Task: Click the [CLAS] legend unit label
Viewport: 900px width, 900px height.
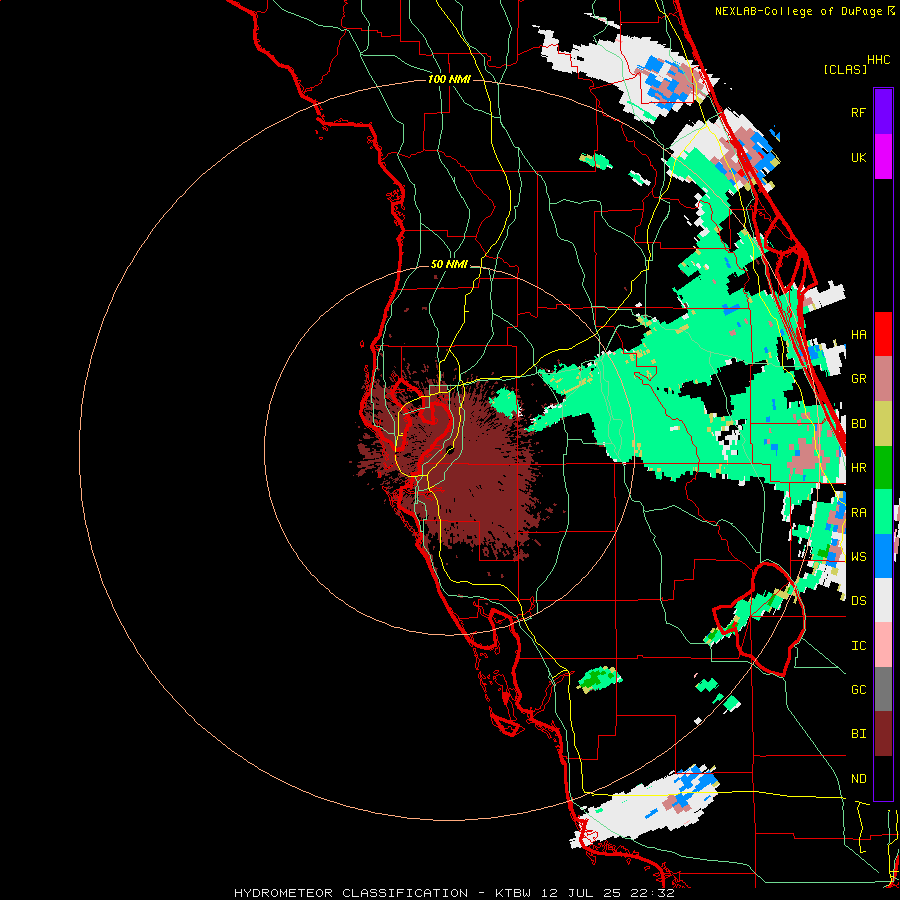Action: [x=845, y=69]
